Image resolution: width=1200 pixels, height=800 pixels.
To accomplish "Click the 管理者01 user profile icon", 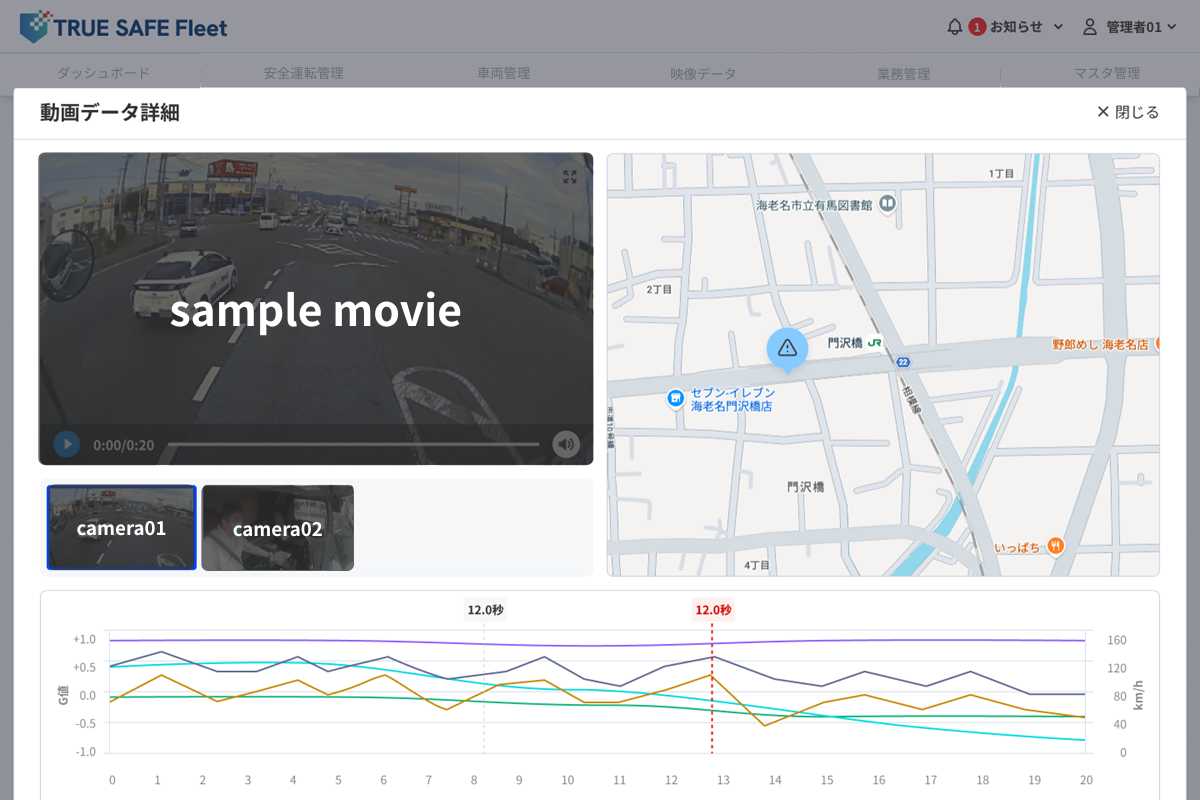I will (x=1090, y=27).
